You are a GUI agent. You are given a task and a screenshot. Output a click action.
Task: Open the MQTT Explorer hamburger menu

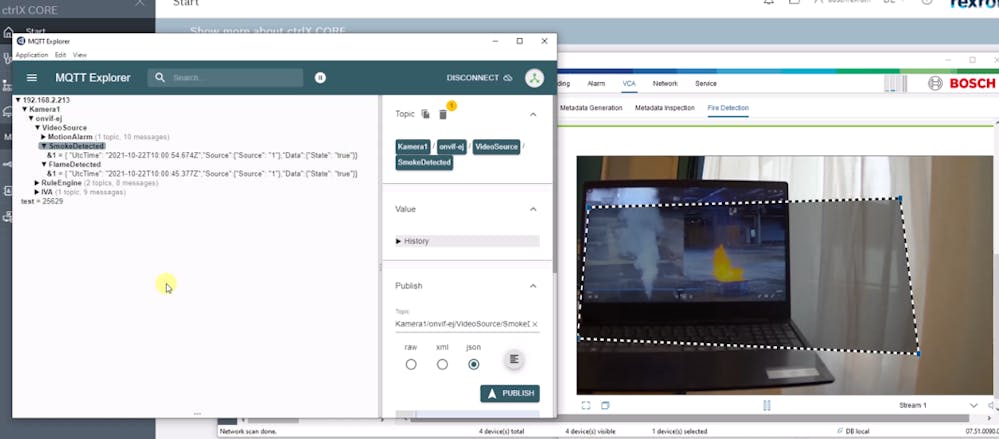[x=32, y=78]
